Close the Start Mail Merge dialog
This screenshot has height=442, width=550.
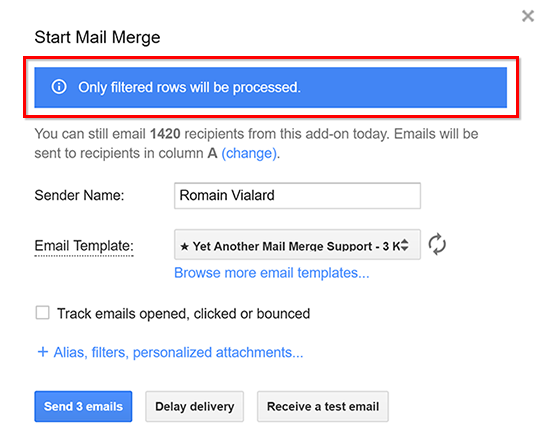[x=528, y=16]
